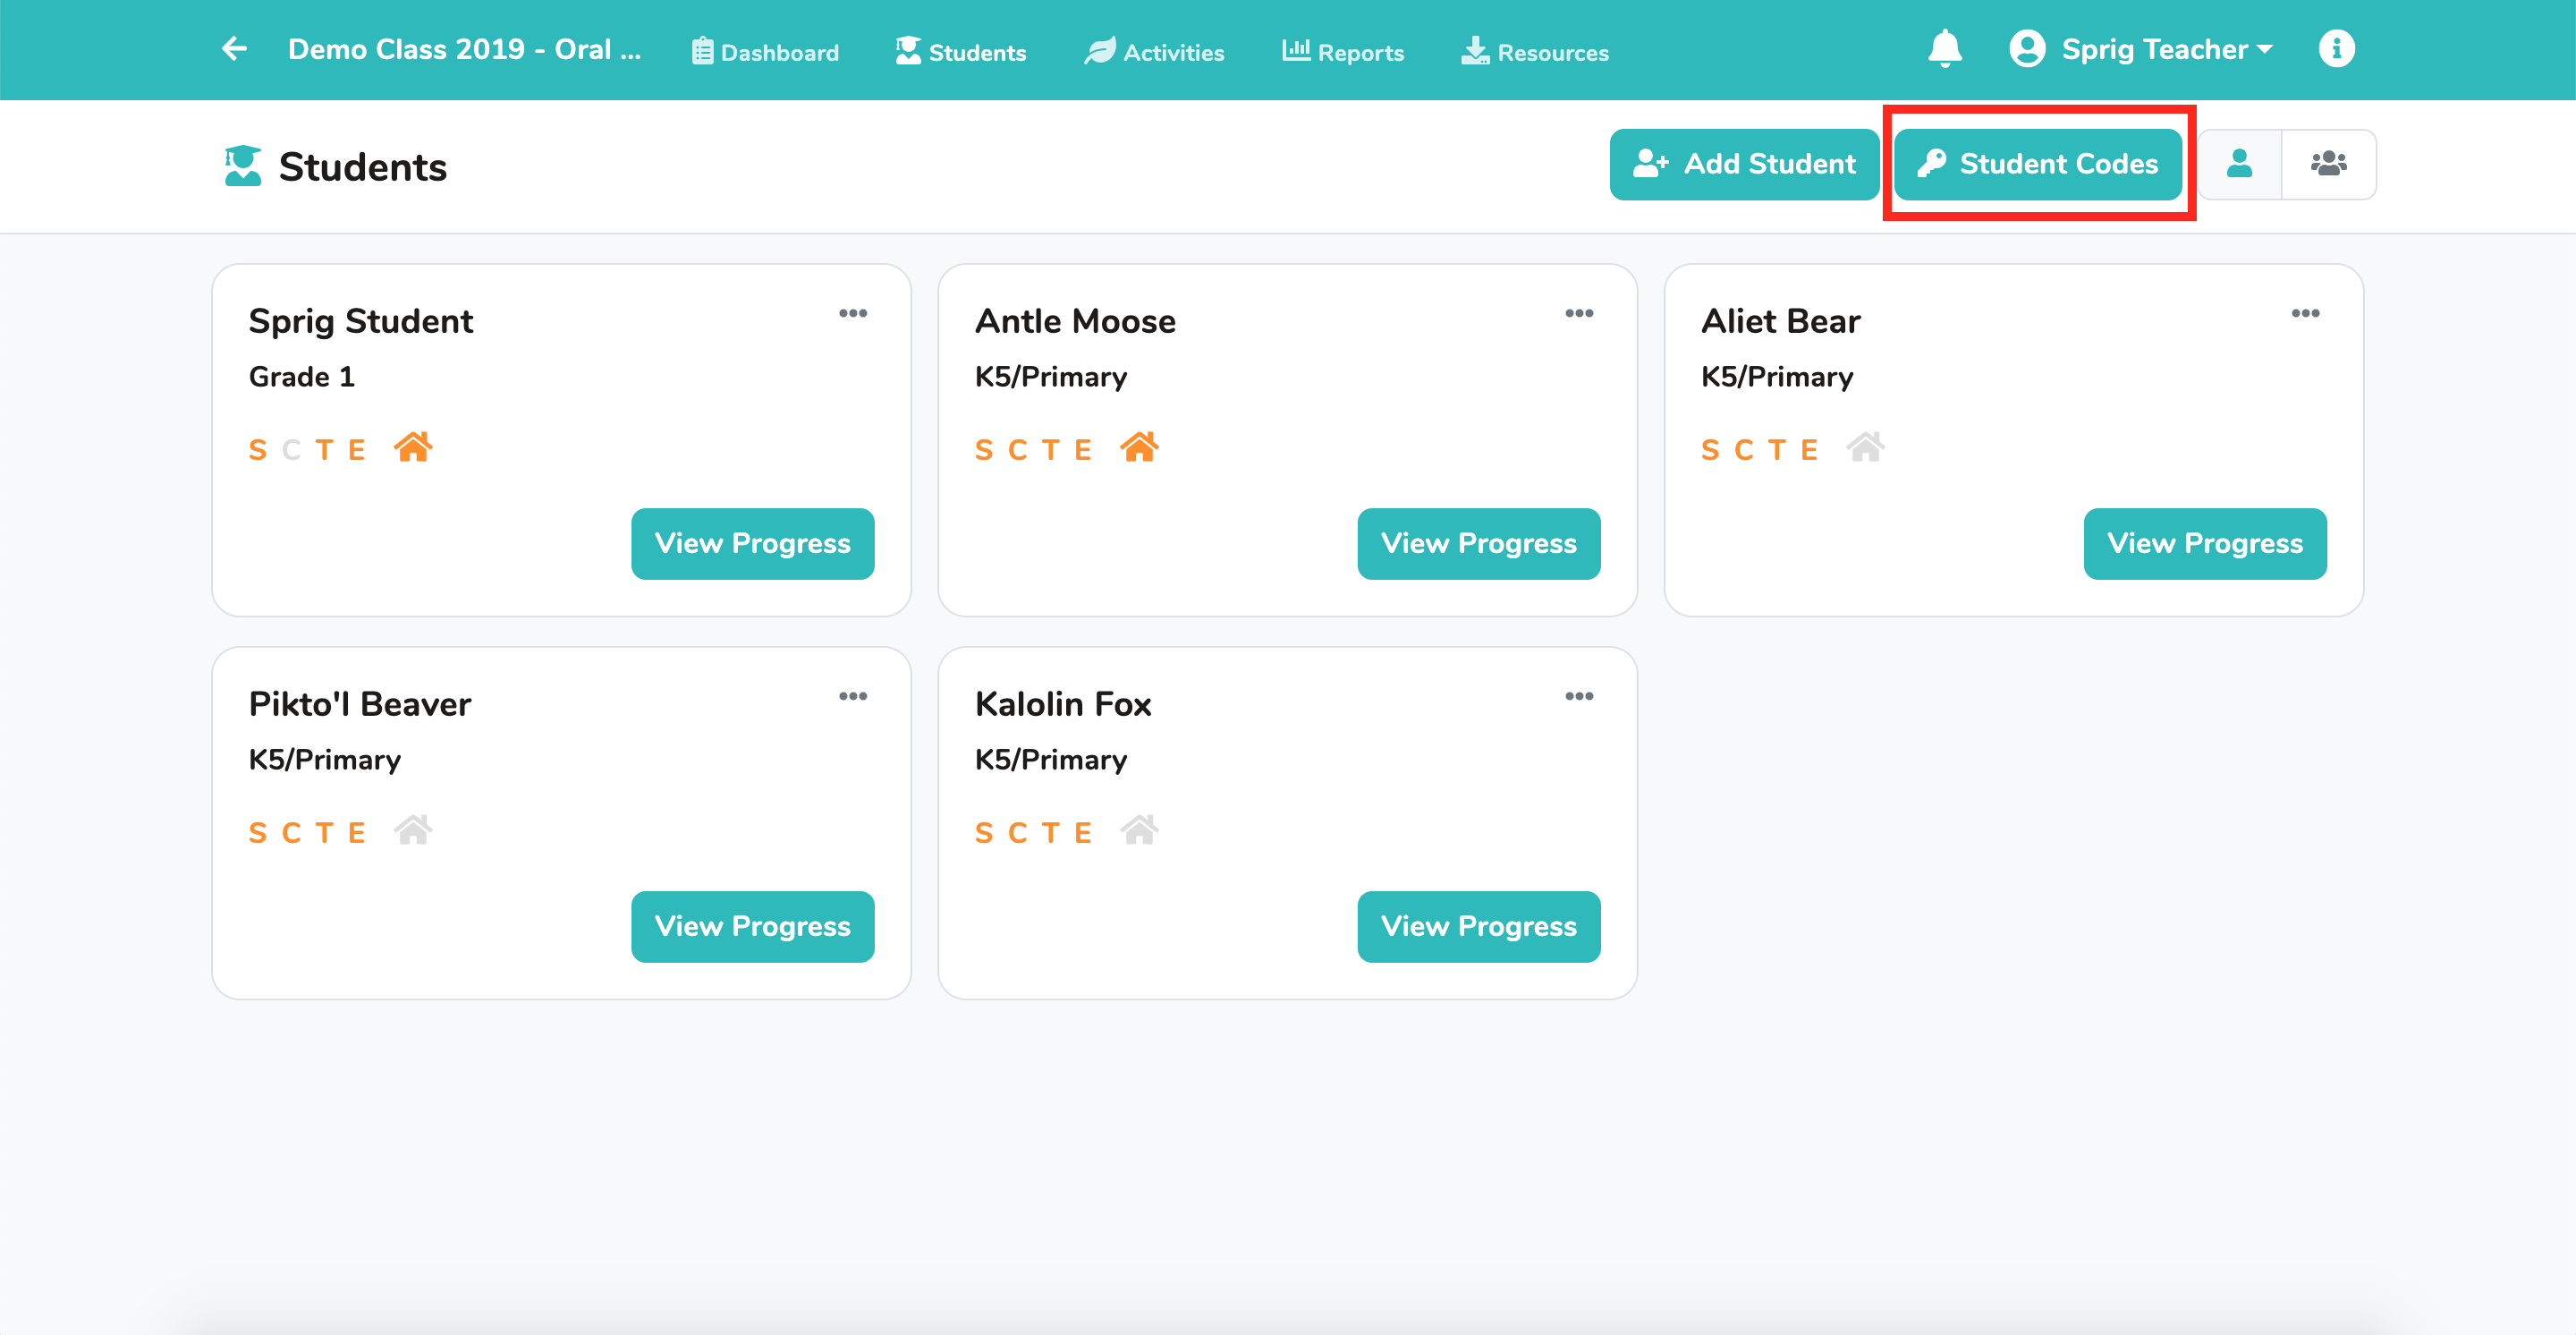Click Grade 1 label on Sprig Student
Image resolution: width=2576 pixels, height=1335 pixels.
pyautogui.click(x=302, y=377)
